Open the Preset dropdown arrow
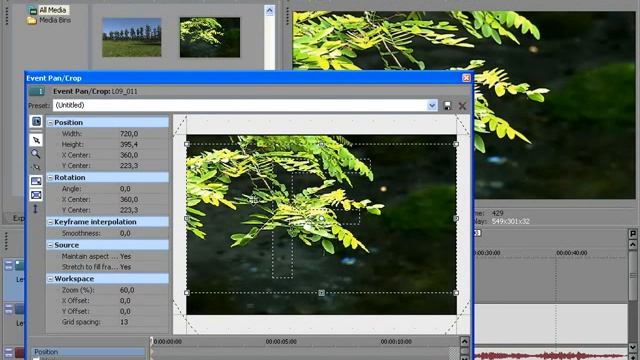 point(432,106)
